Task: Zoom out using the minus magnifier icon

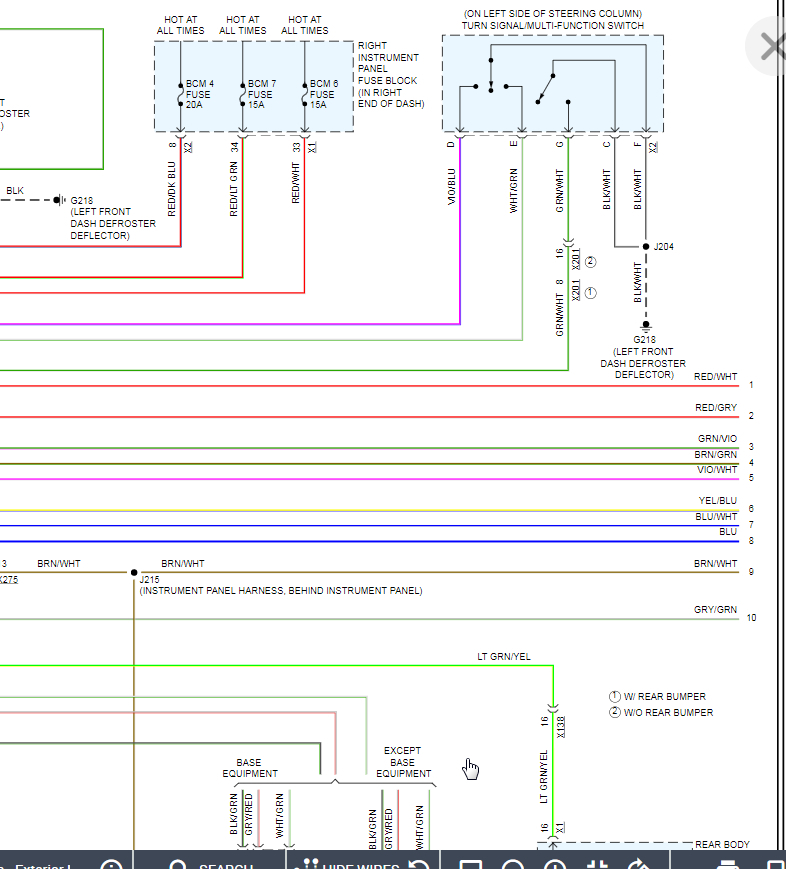Action: point(513,862)
